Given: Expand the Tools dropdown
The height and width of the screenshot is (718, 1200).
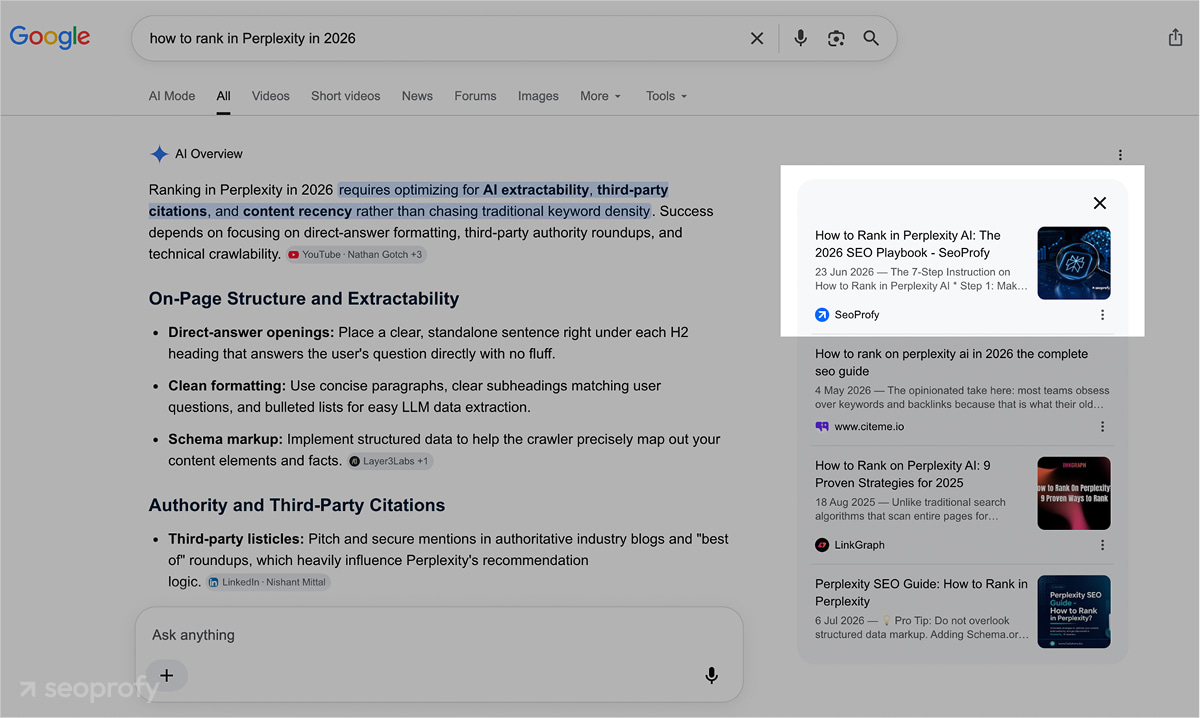Looking at the screenshot, I should pyautogui.click(x=666, y=96).
